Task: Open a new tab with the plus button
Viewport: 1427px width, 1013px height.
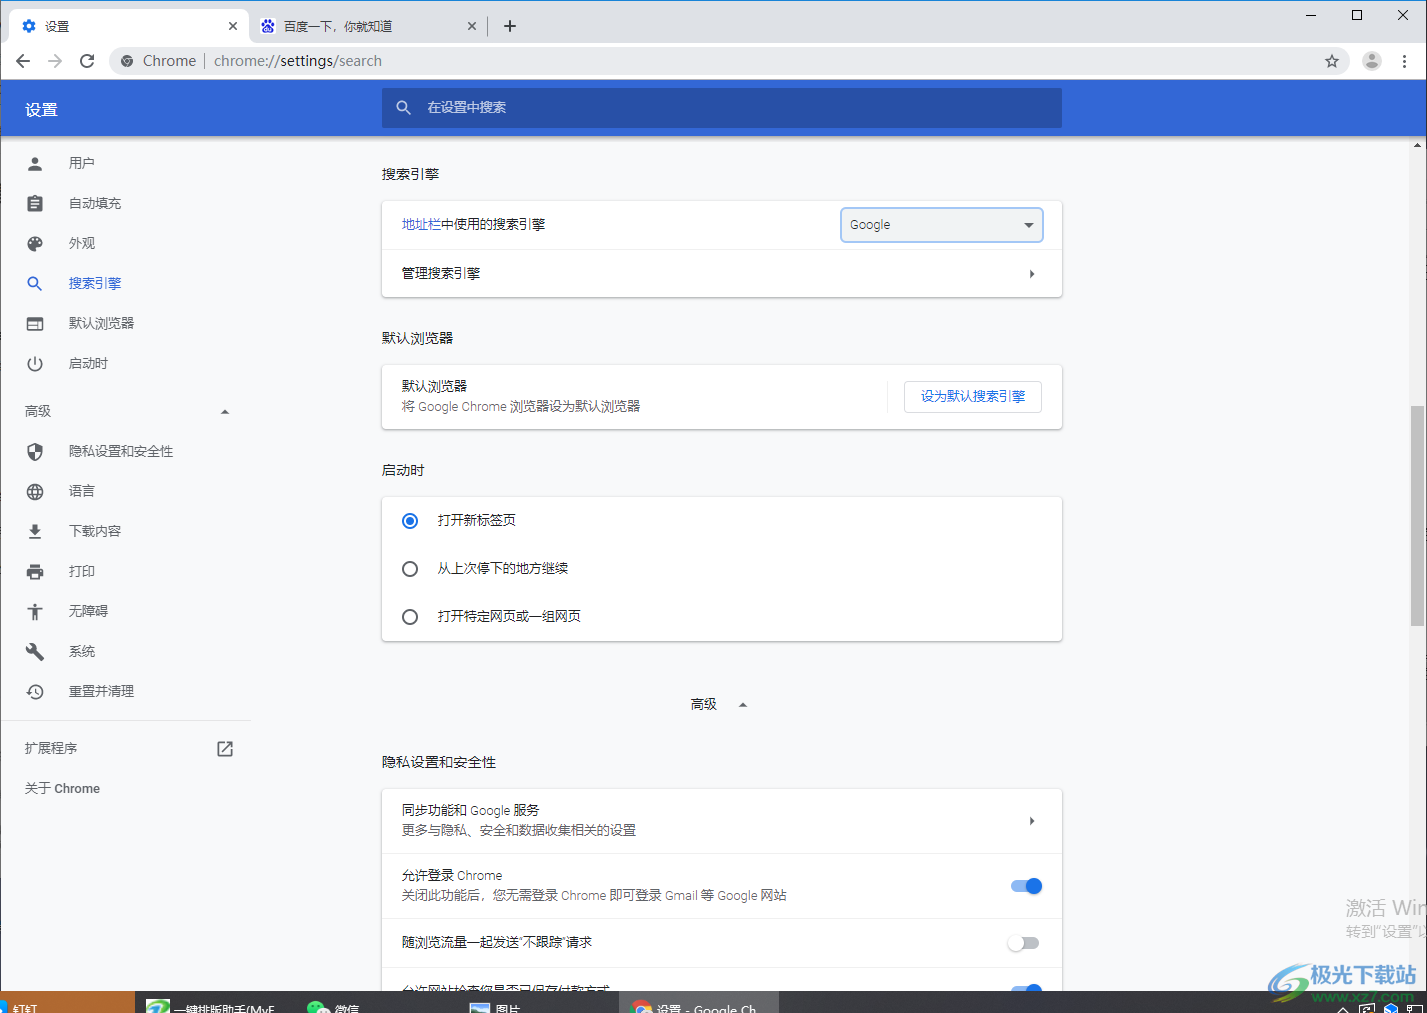Action: pyautogui.click(x=510, y=26)
